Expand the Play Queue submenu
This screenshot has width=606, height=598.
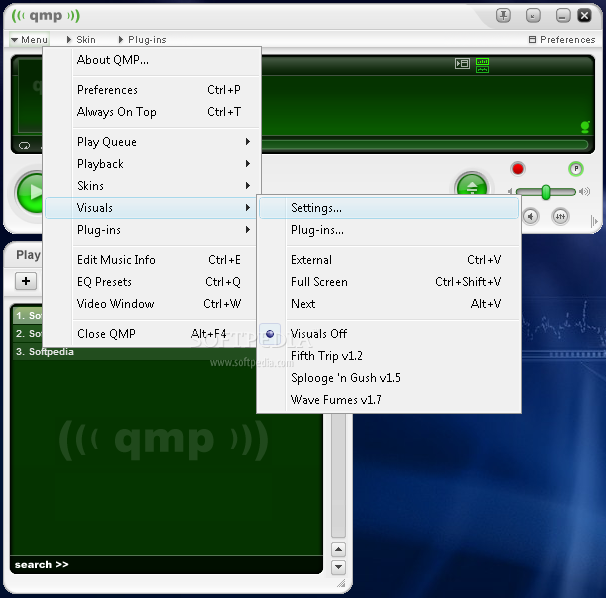[152, 142]
